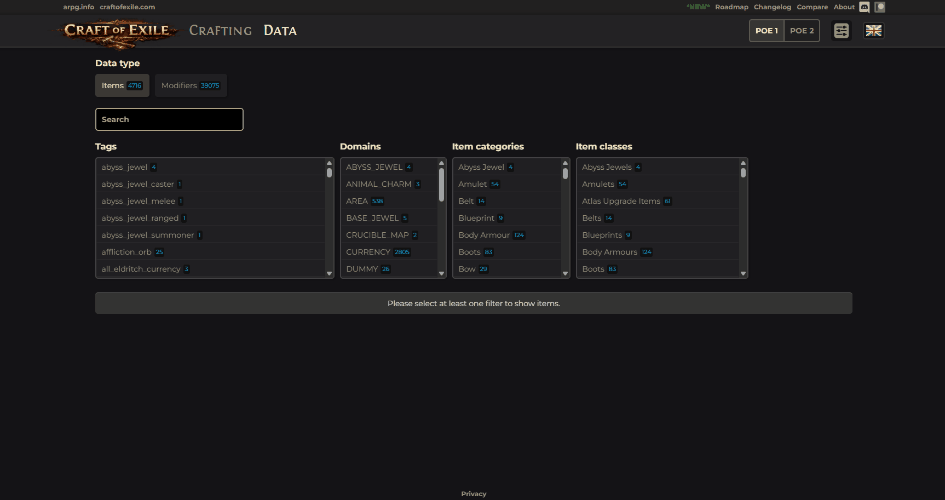The height and width of the screenshot is (500, 945).
Task: Select the Atlas Upgrade Items class
Action: click(658, 201)
